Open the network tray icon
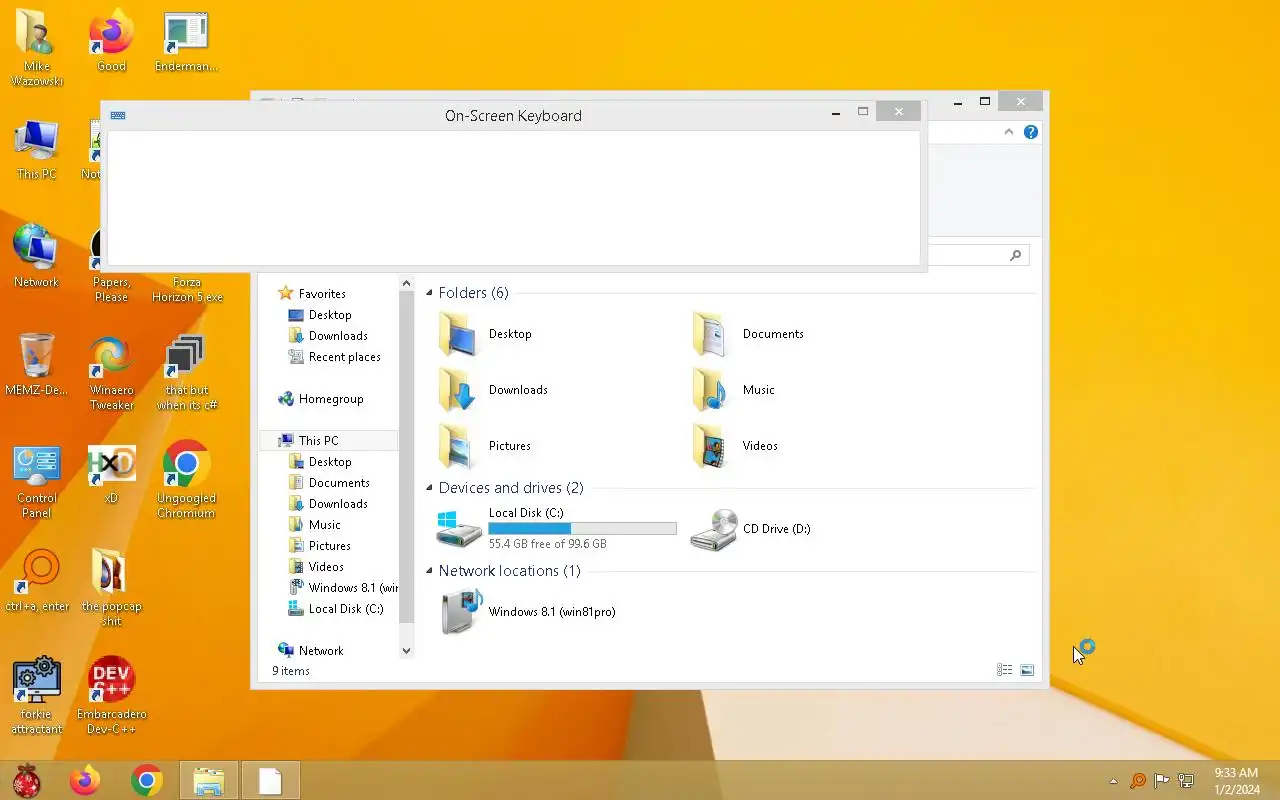This screenshot has width=1280, height=800. (x=1186, y=781)
